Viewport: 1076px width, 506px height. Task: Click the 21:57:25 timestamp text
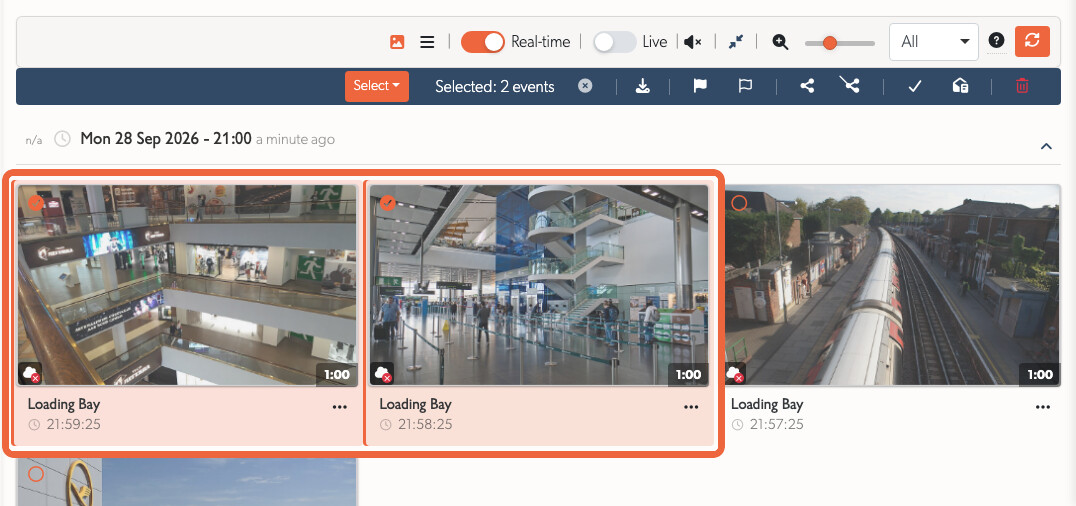[776, 424]
